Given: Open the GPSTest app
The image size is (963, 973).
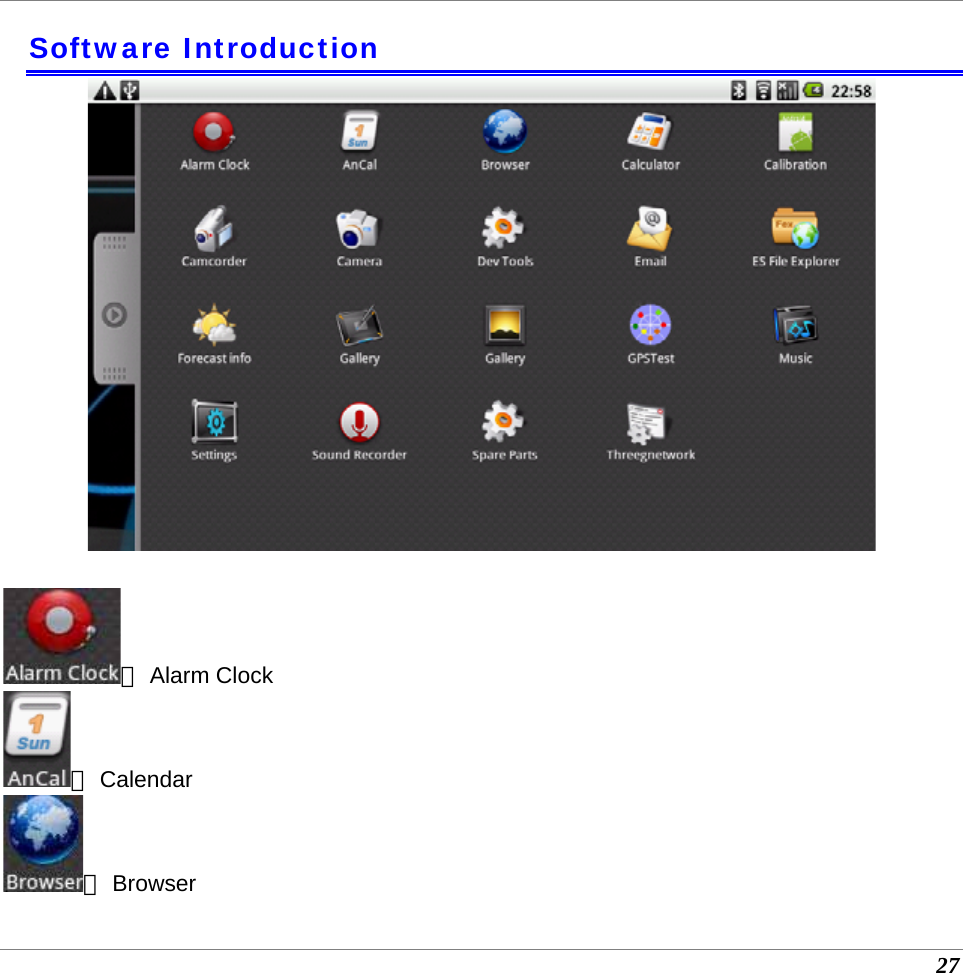Looking at the screenshot, I should 649,325.
